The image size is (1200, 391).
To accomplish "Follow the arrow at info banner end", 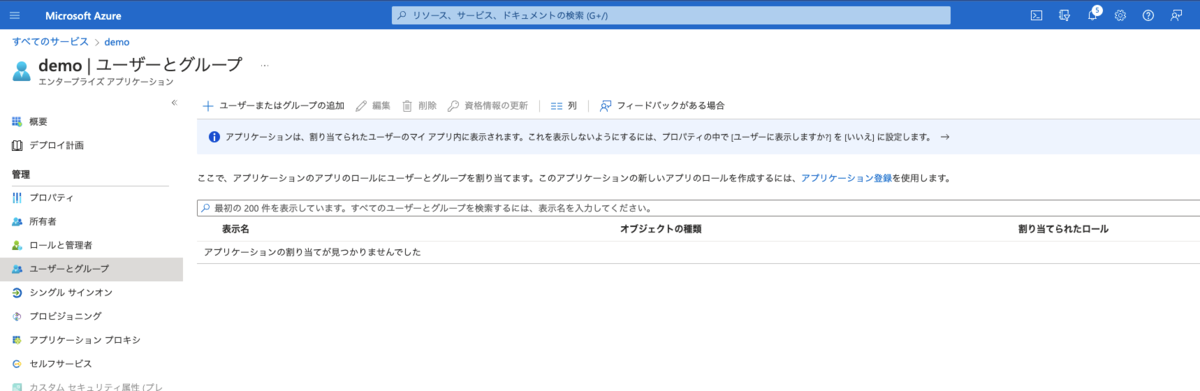I will tap(944, 137).
